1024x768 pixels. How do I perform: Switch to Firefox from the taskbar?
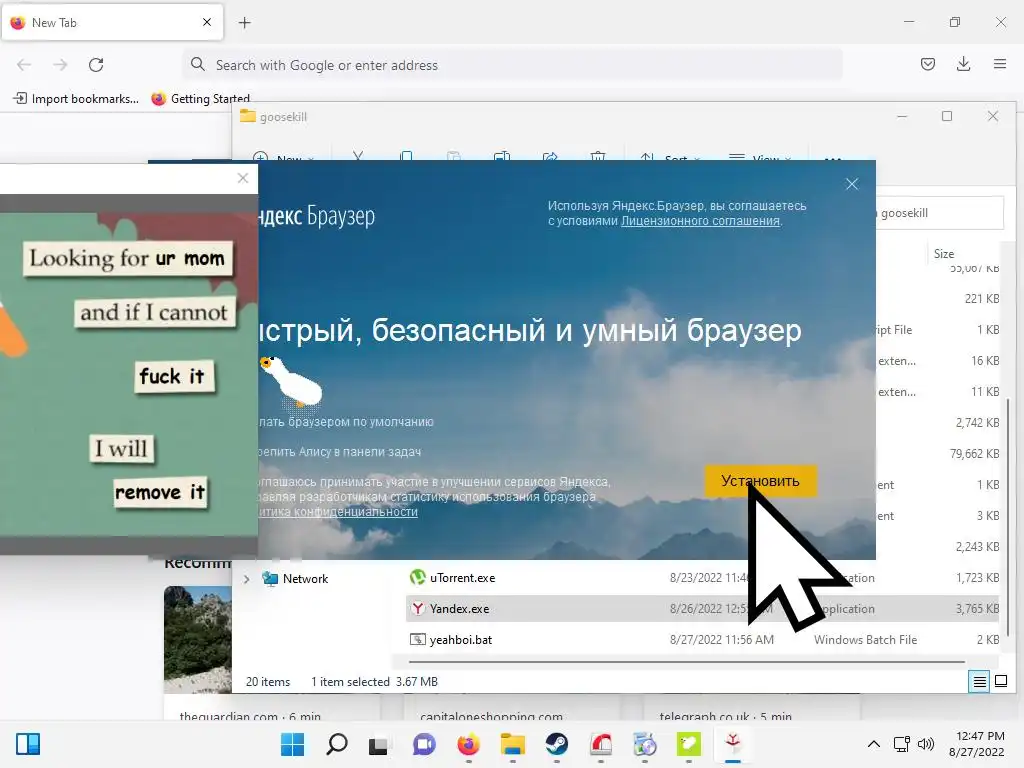point(468,744)
